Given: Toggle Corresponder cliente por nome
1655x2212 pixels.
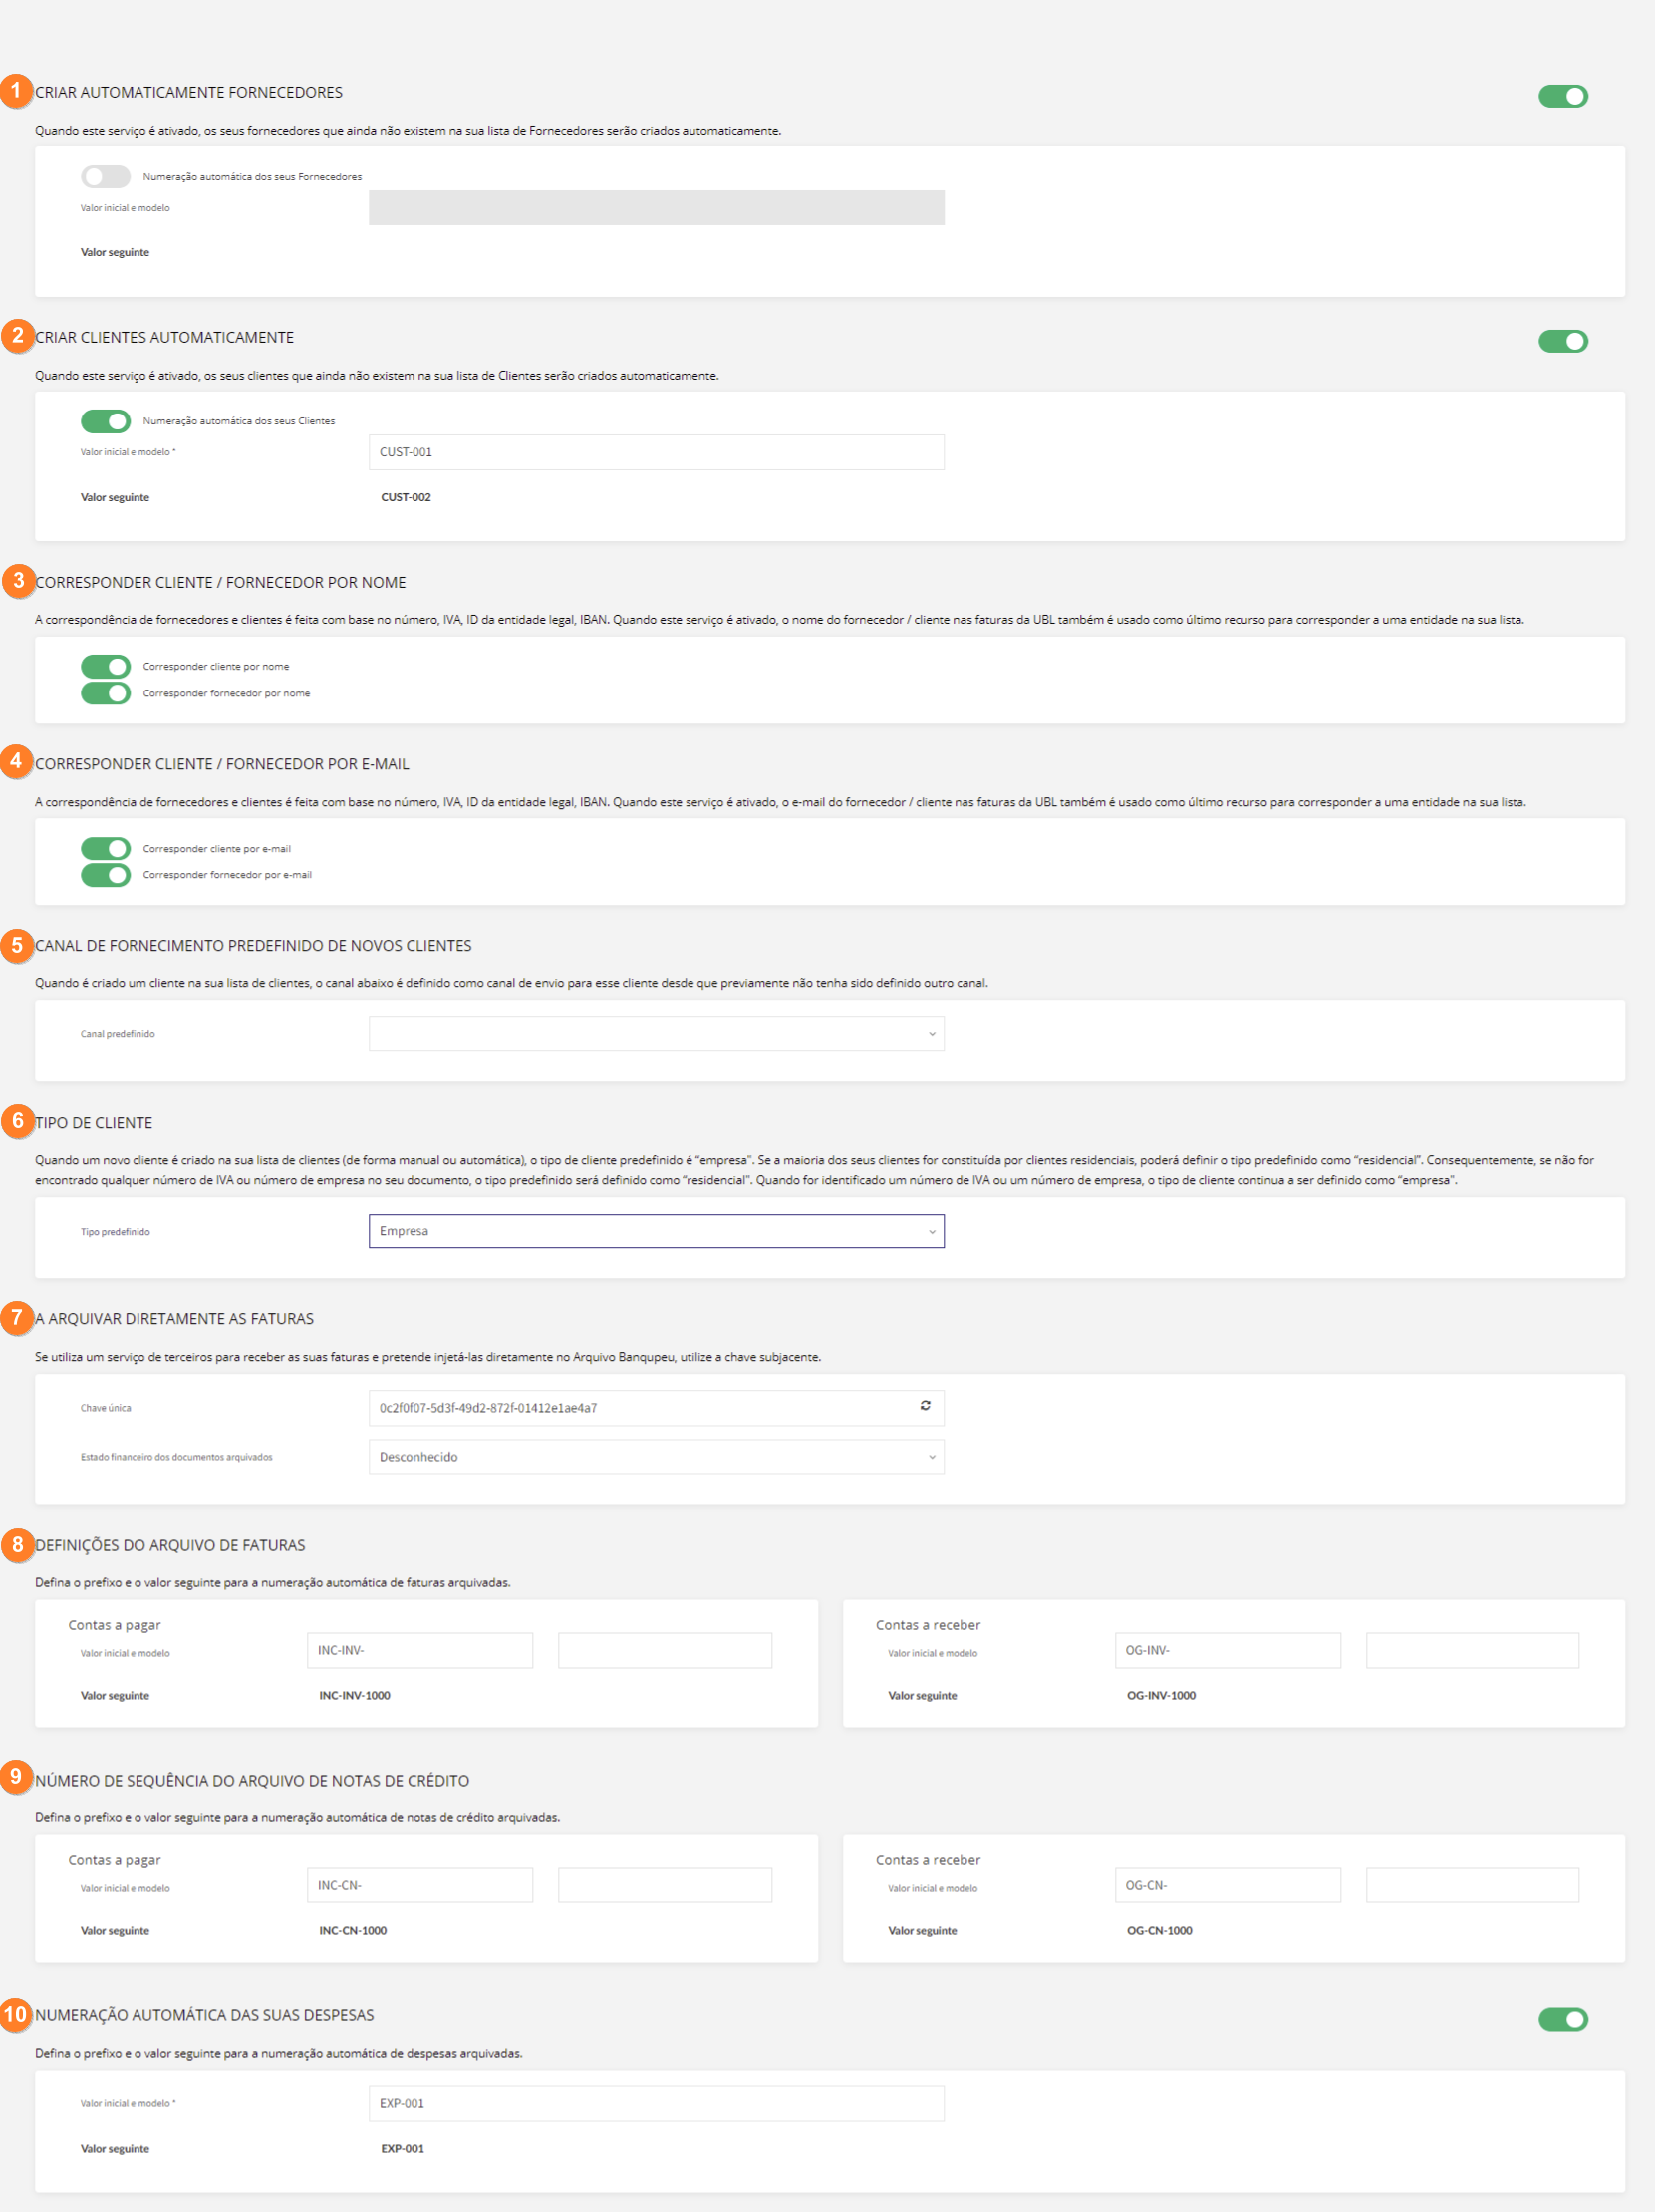Looking at the screenshot, I should pyautogui.click(x=106, y=666).
